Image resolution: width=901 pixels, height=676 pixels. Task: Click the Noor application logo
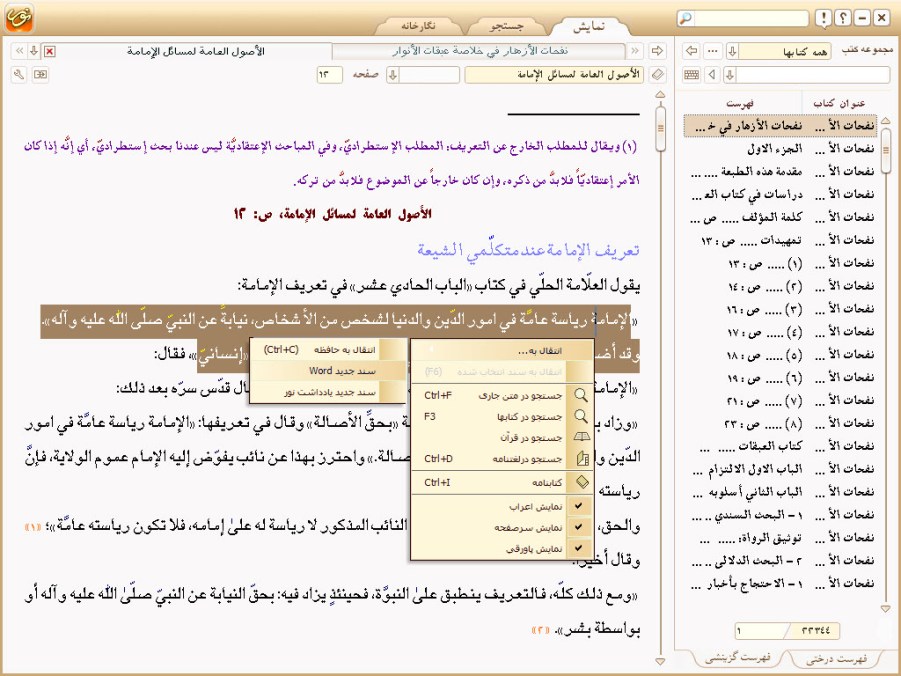point(19,17)
